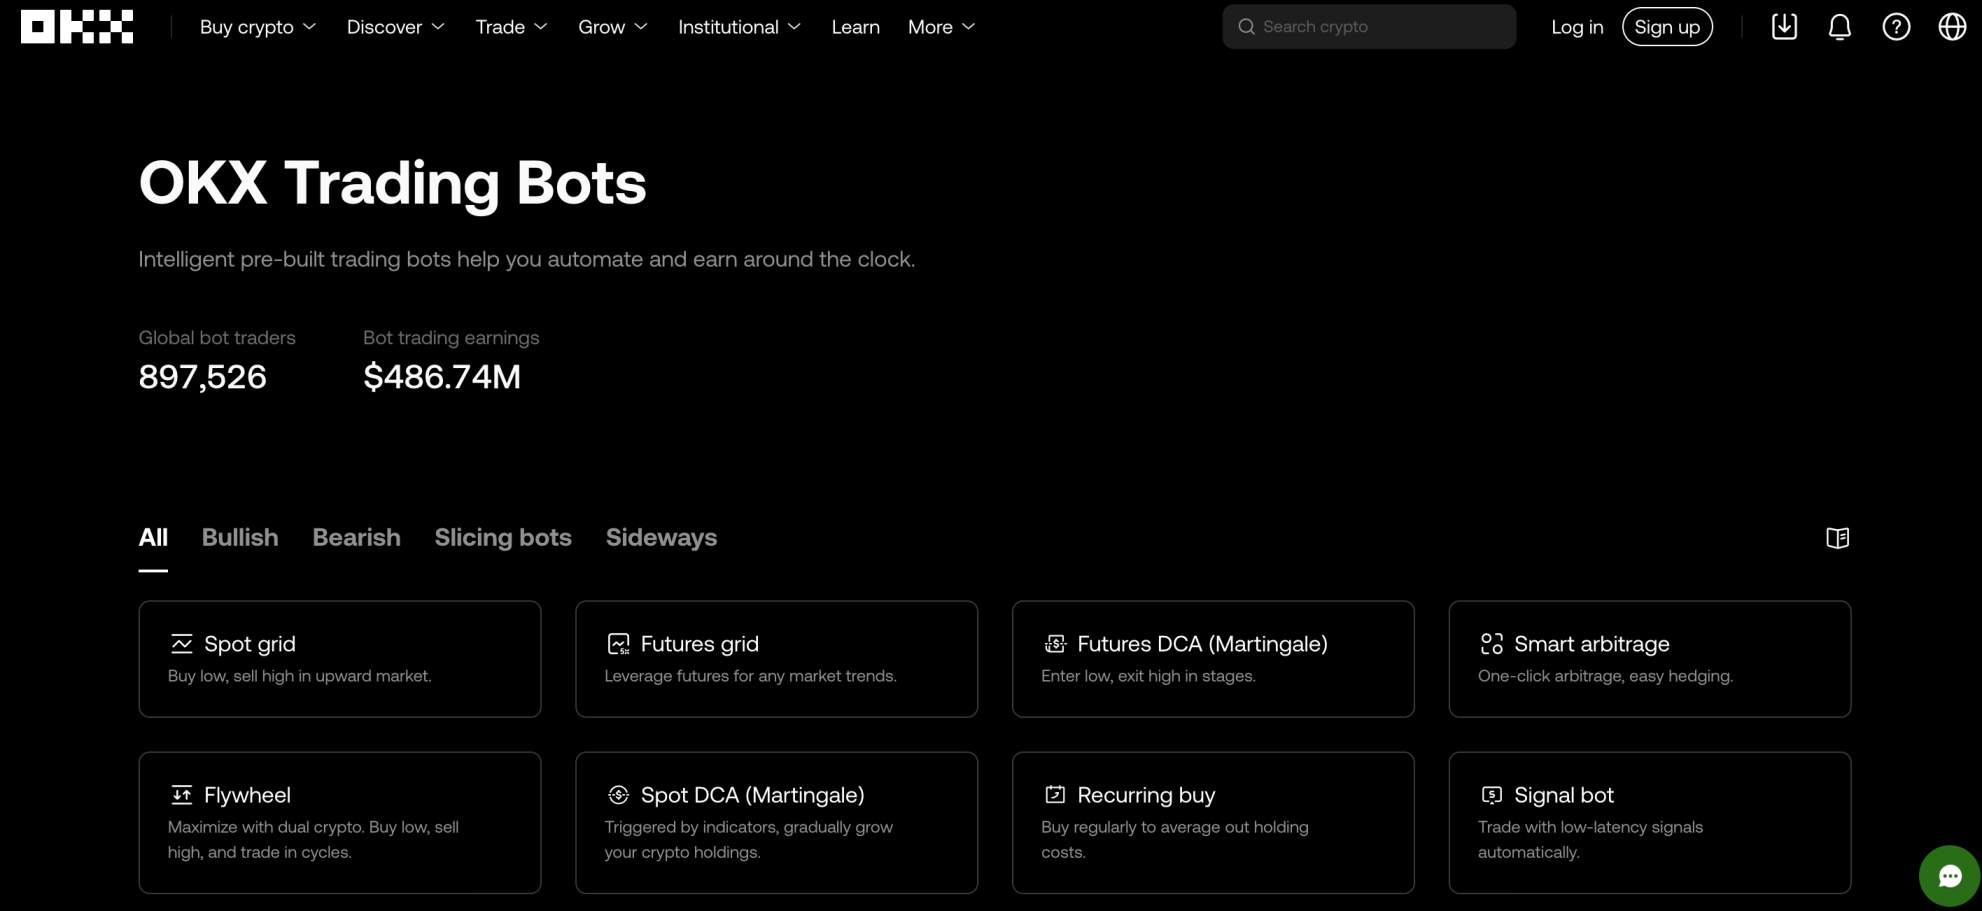This screenshot has height=911, width=1982.
Task: Switch to the Bullish tab
Action: pyautogui.click(x=239, y=537)
